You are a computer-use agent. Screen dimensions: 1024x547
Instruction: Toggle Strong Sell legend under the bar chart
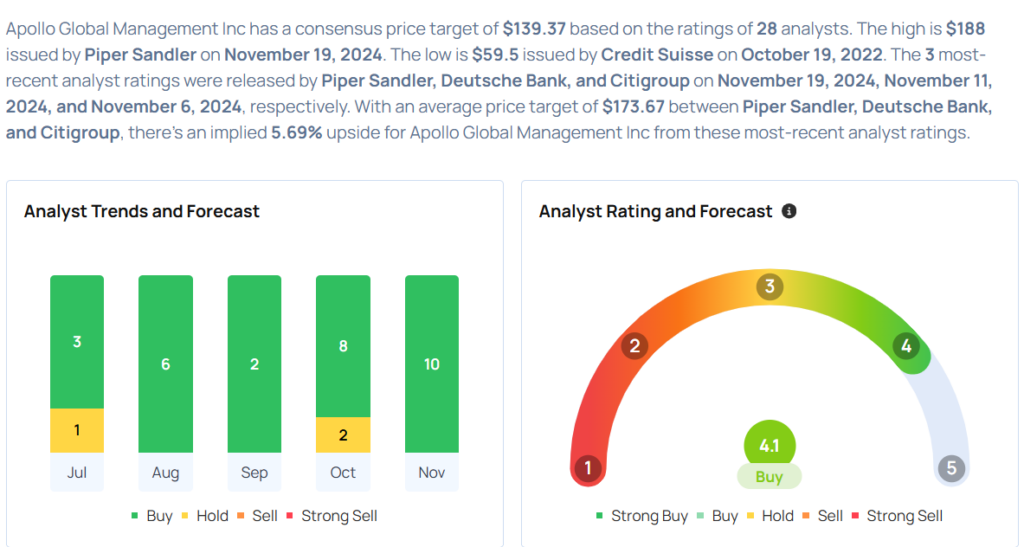pyautogui.click(x=335, y=516)
